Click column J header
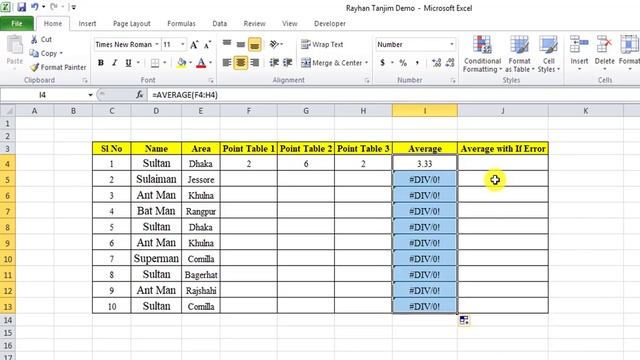Viewport: 640px width, 360px height. [x=503, y=111]
